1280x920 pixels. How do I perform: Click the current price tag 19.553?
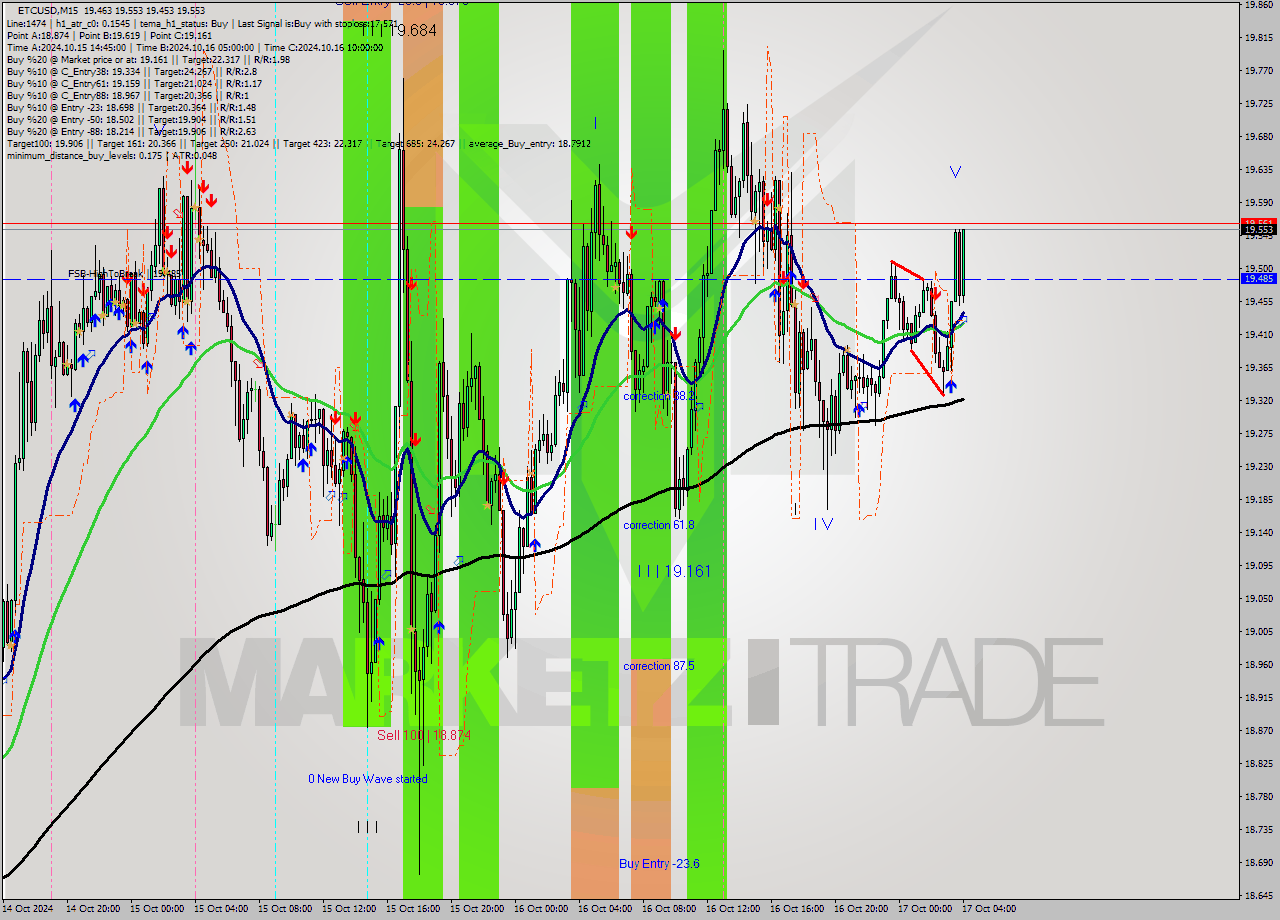click(x=1257, y=230)
